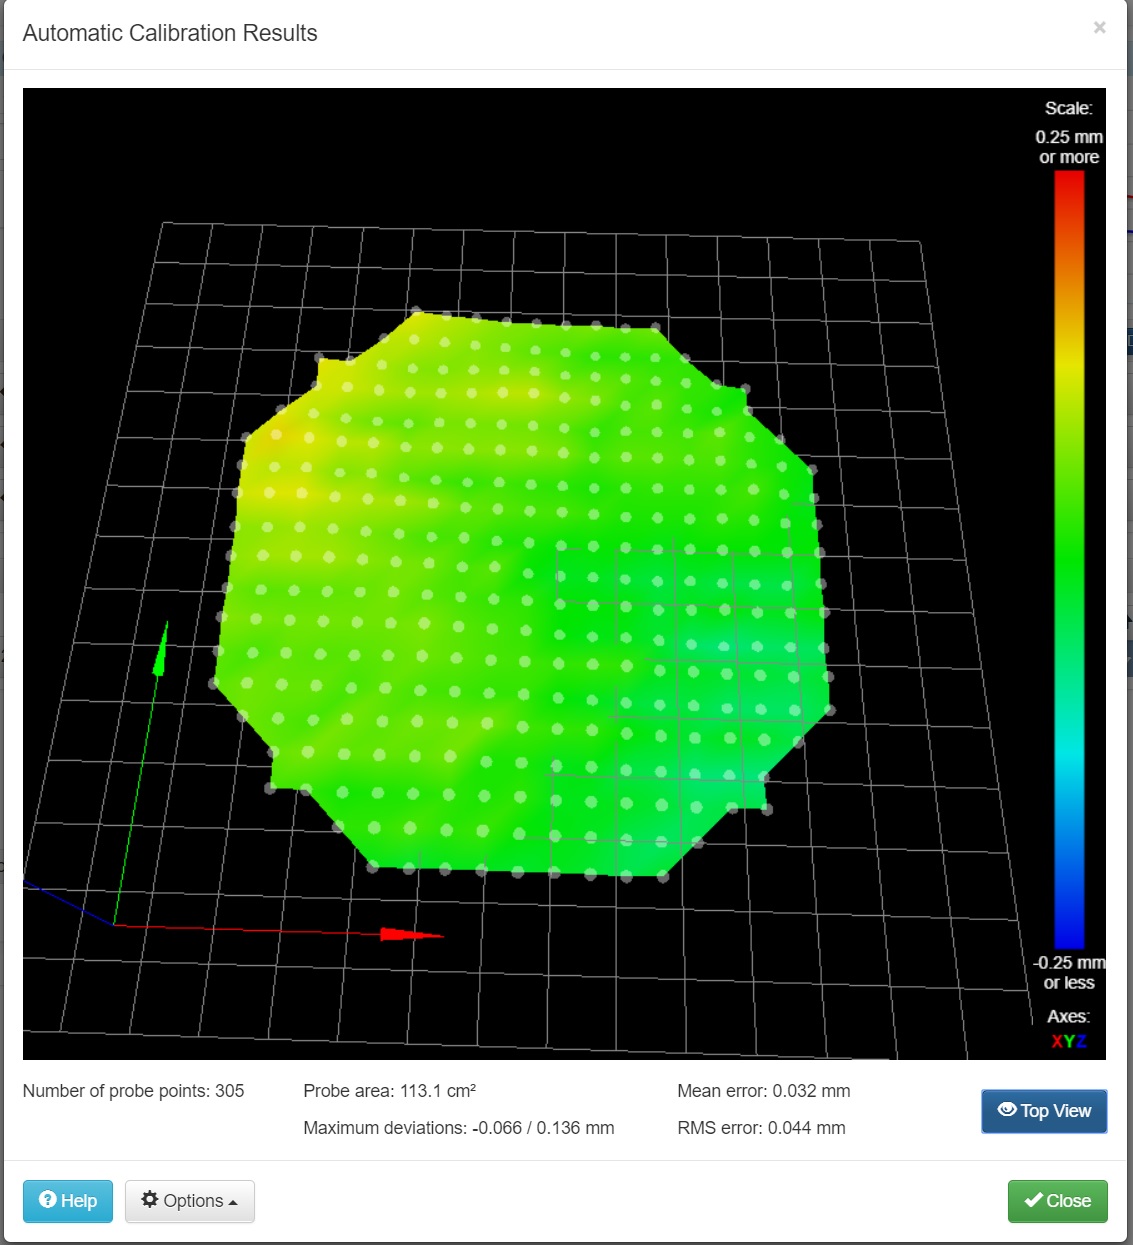
Task: Open Help for calibration results
Action: click(x=68, y=1201)
